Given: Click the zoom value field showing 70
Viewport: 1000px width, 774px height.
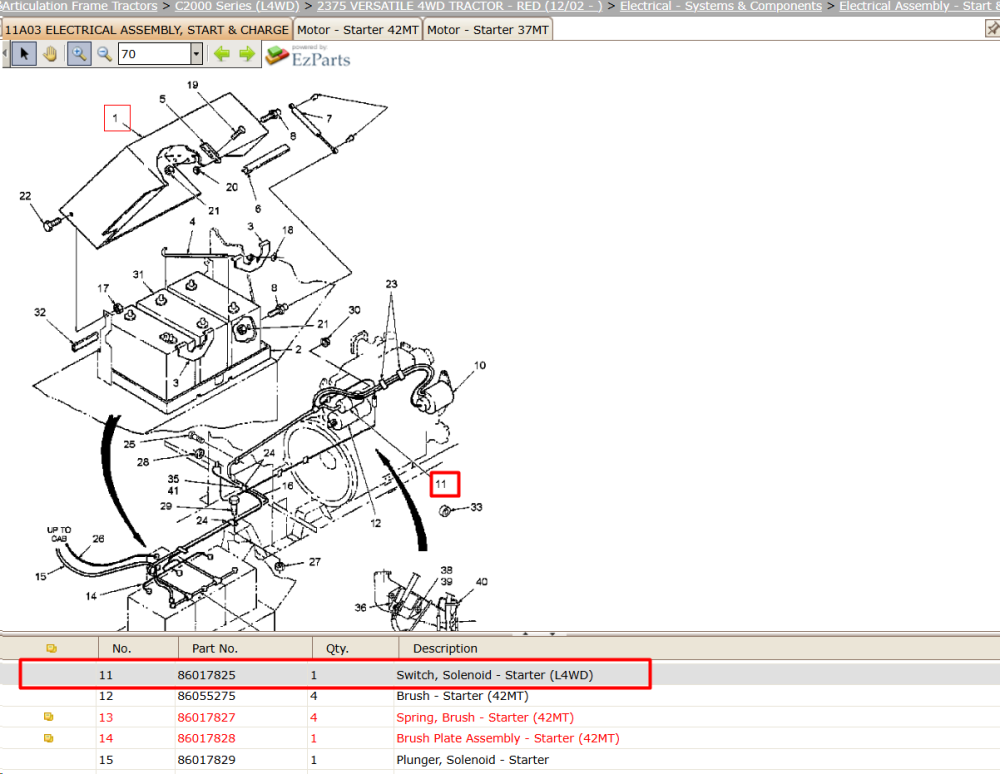Looking at the screenshot, I should [x=154, y=54].
